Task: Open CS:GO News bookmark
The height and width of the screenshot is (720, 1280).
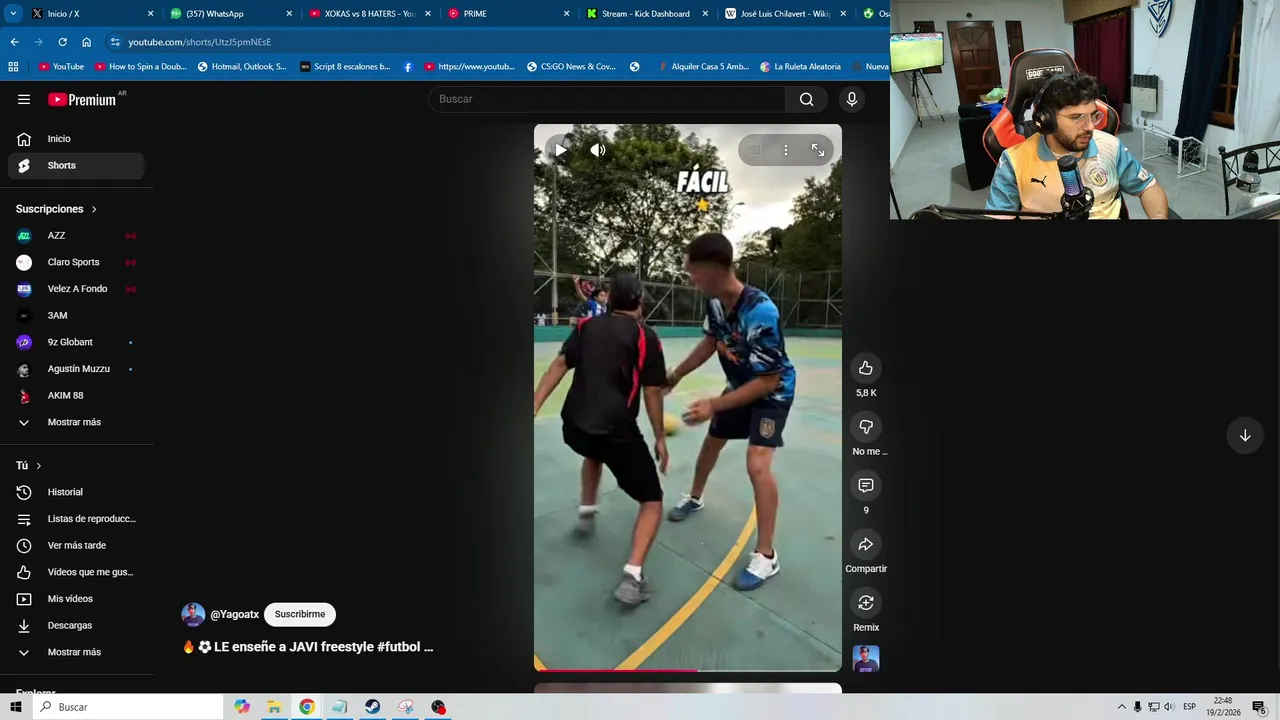Action: (571, 67)
